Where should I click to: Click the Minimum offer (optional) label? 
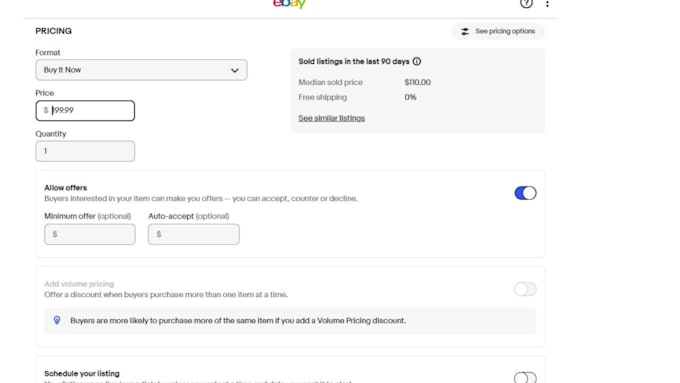87,216
